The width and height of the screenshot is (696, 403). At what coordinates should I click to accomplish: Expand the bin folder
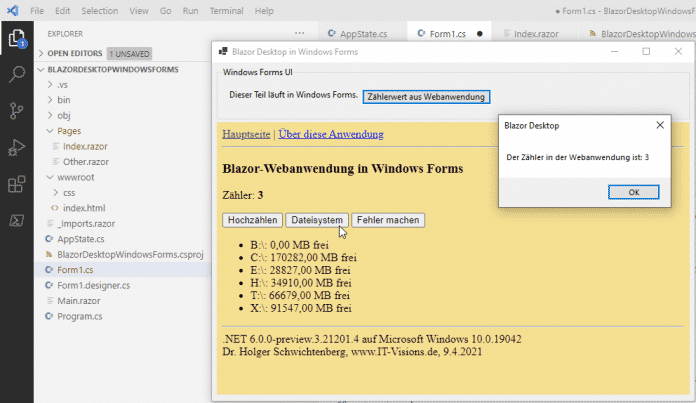tap(50, 100)
